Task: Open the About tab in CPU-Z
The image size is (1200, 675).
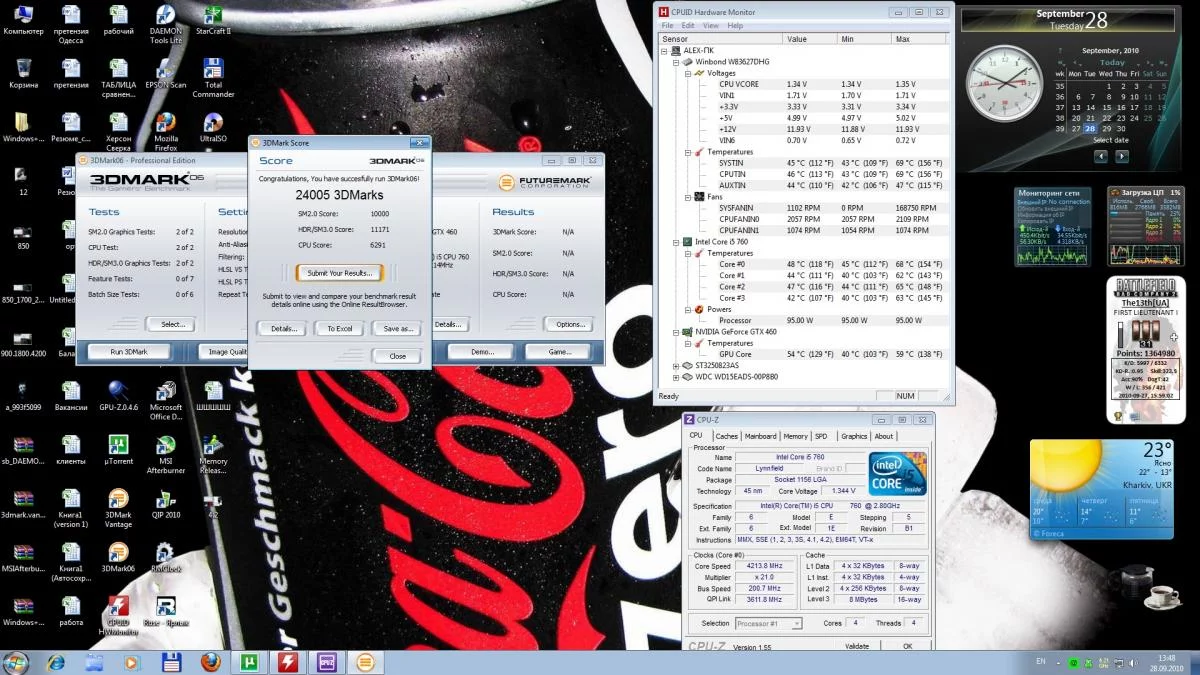Action: tap(884, 436)
